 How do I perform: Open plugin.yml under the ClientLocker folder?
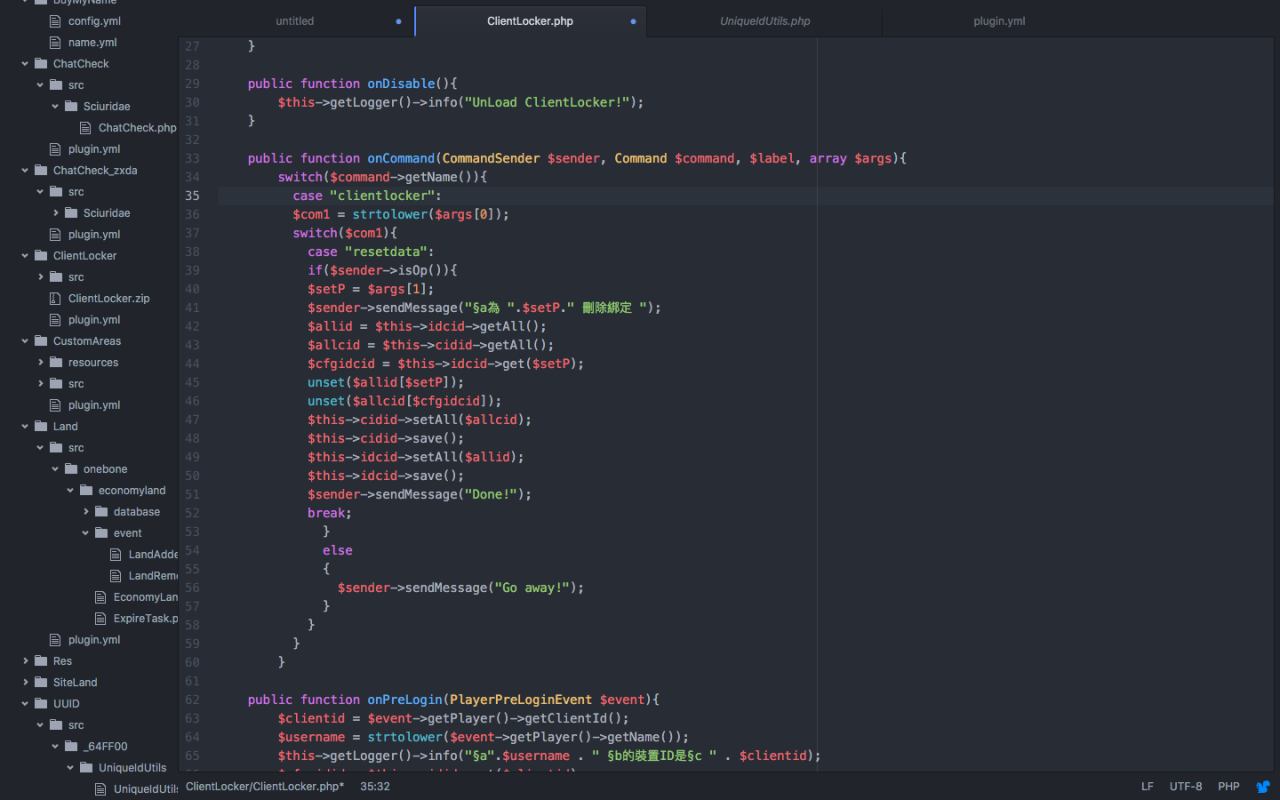click(94, 320)
